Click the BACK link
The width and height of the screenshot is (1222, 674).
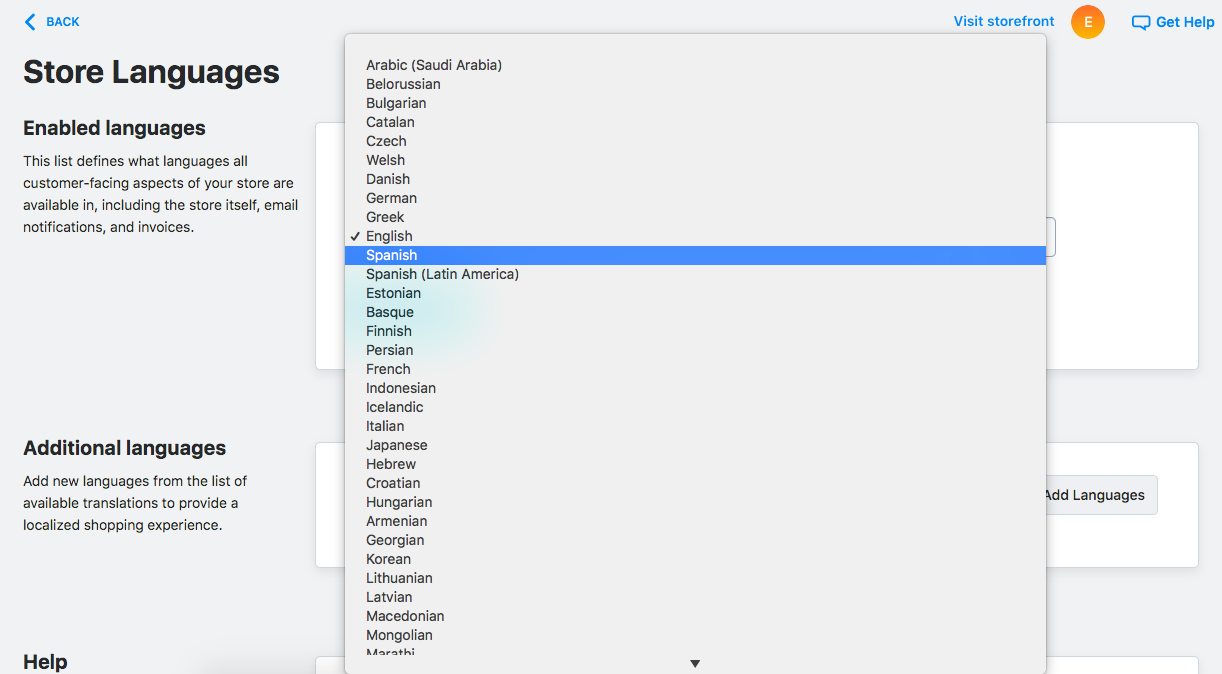click(60, 21)
